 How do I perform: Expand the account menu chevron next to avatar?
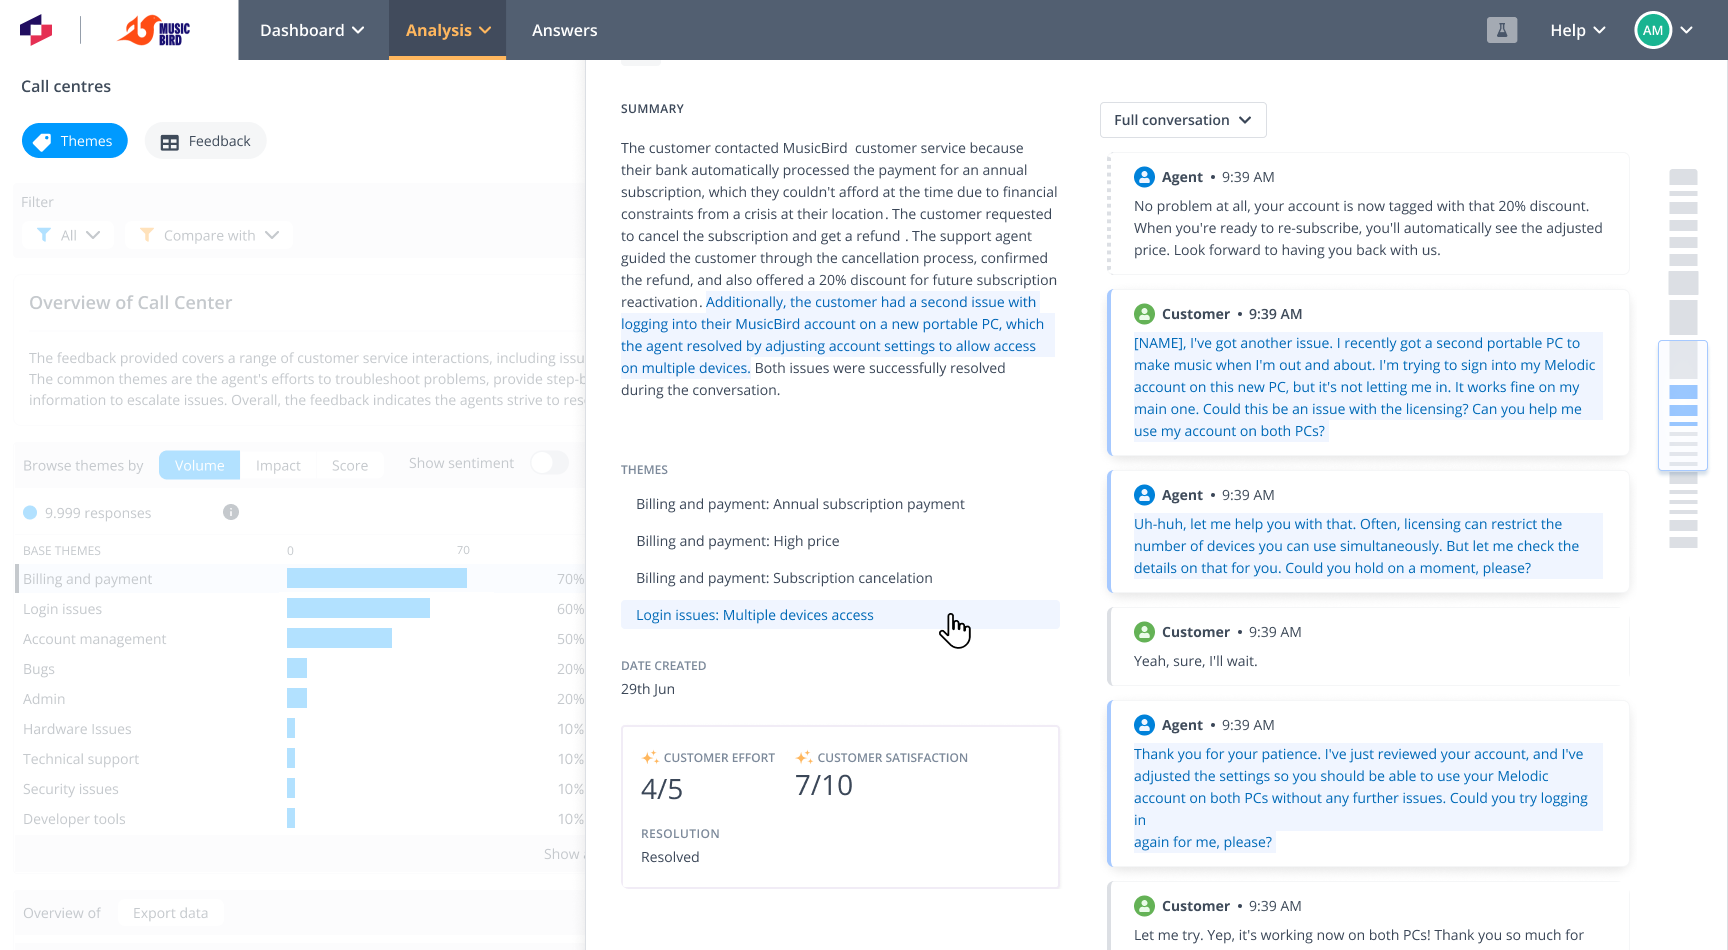(1687, 30)
